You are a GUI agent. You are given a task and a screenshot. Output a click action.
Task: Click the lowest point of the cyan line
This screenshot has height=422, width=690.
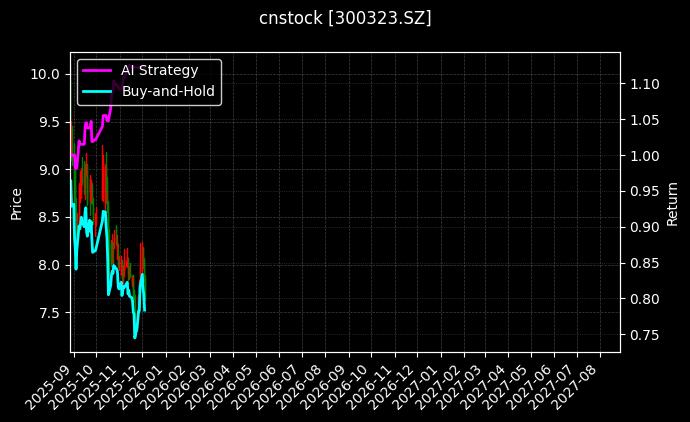135,337
